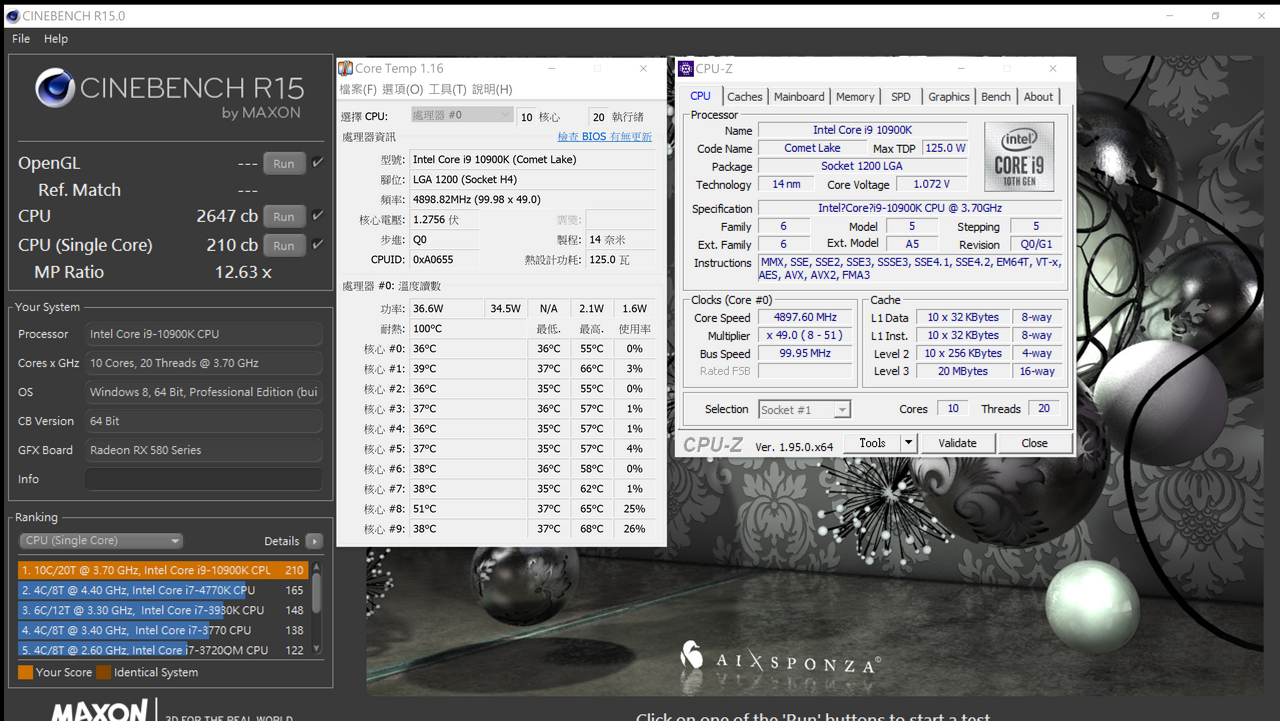
Task: Select ranking row Core i7-3930K CPU
Action: (163, 610)
